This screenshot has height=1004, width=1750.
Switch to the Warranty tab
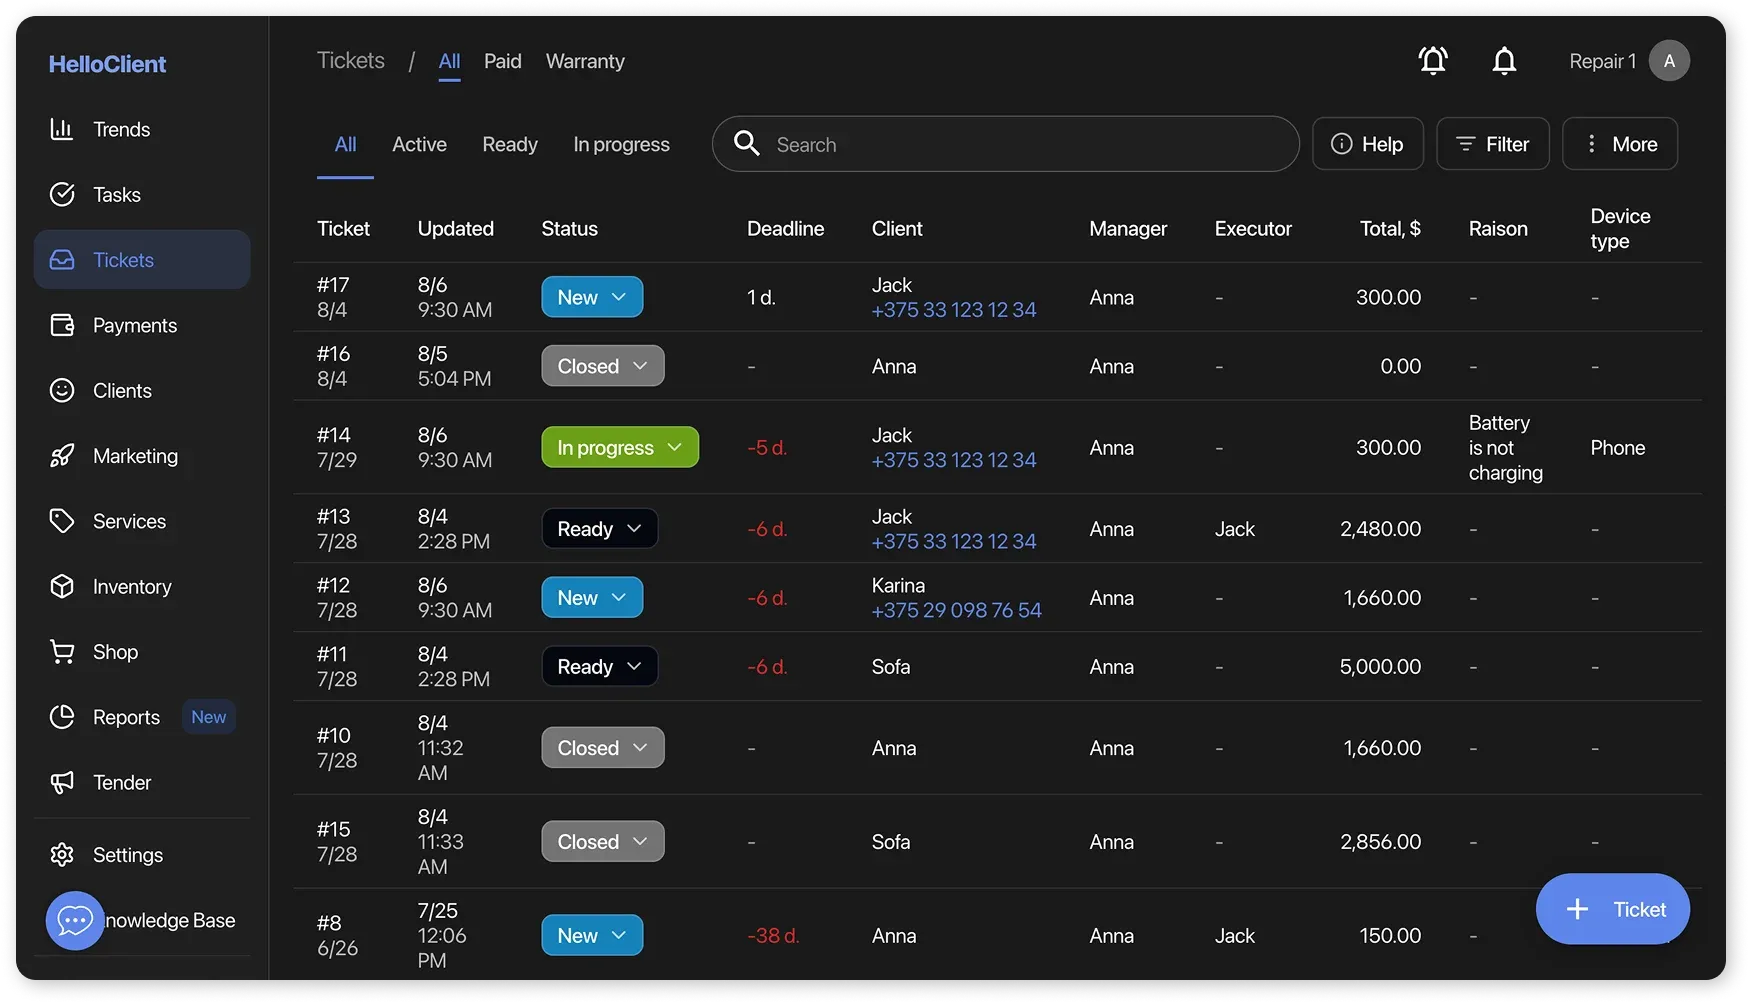click(584, 61)
